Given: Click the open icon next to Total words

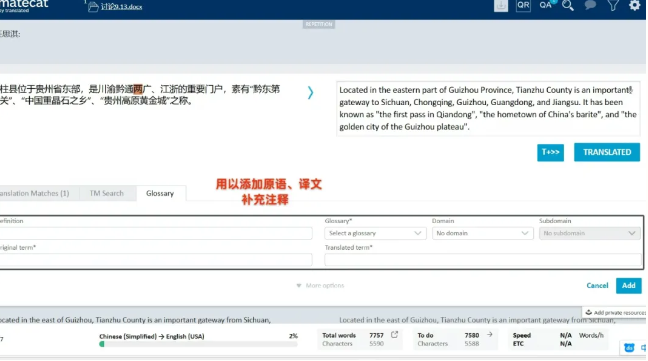Looking at the screenshot, I should 394,335.
